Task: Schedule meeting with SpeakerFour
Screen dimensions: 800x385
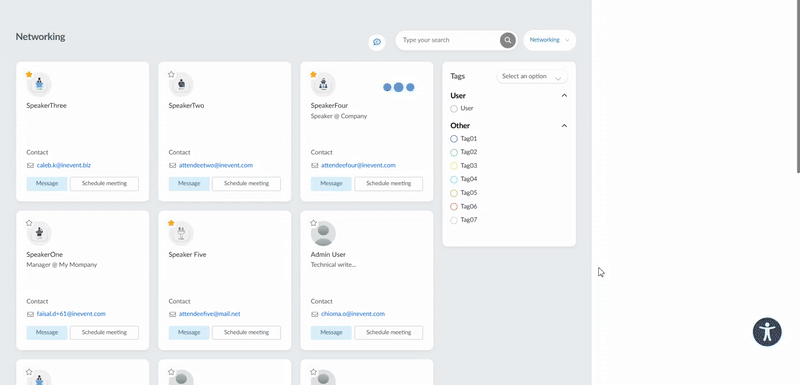Action: [x=389, y=184]
